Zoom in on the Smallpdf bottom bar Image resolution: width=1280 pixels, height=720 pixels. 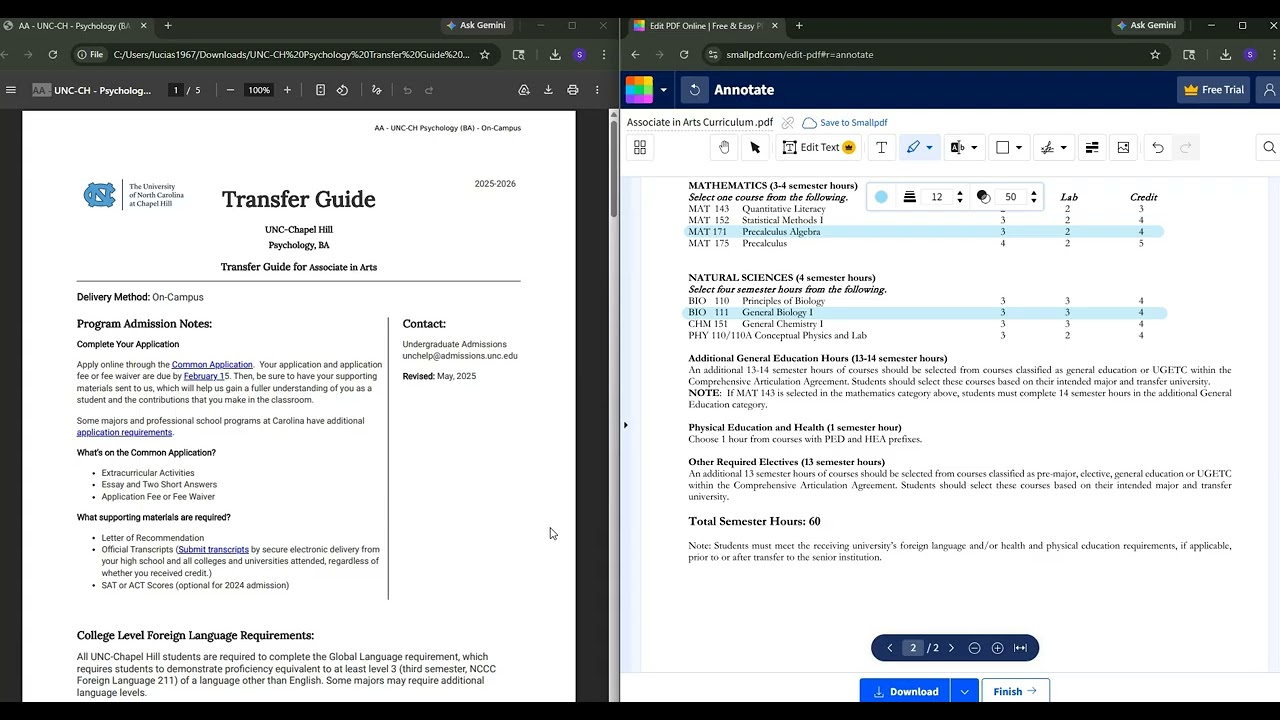point(997,648)
